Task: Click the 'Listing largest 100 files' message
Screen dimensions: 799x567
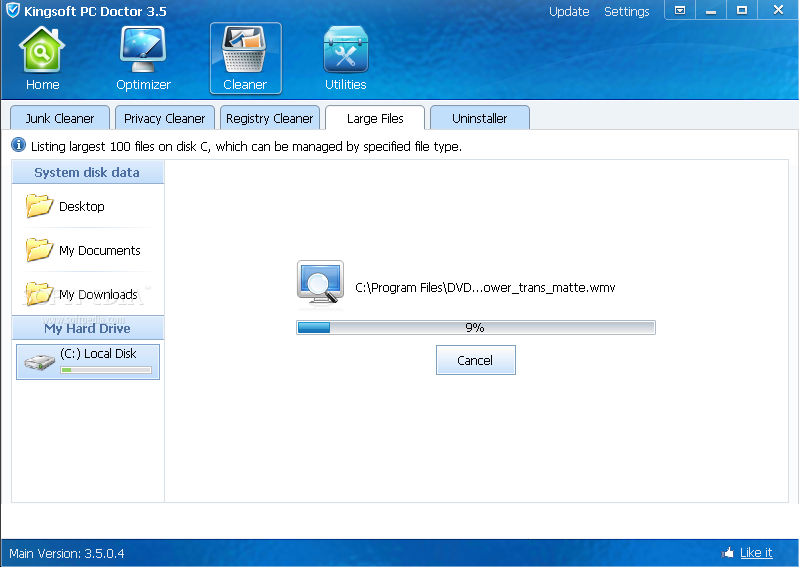Action: (x=246, y=147)
